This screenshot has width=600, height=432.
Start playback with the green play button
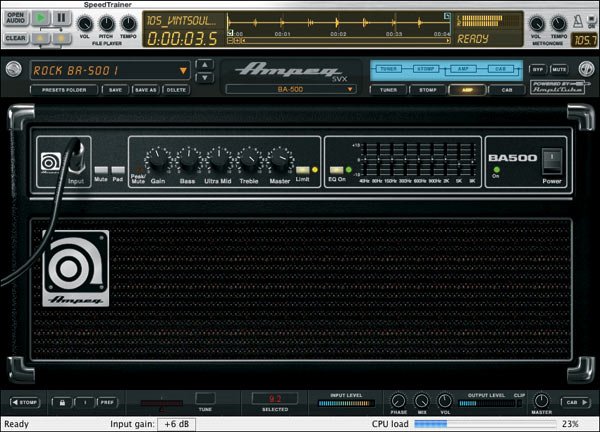tap(41, 18)
